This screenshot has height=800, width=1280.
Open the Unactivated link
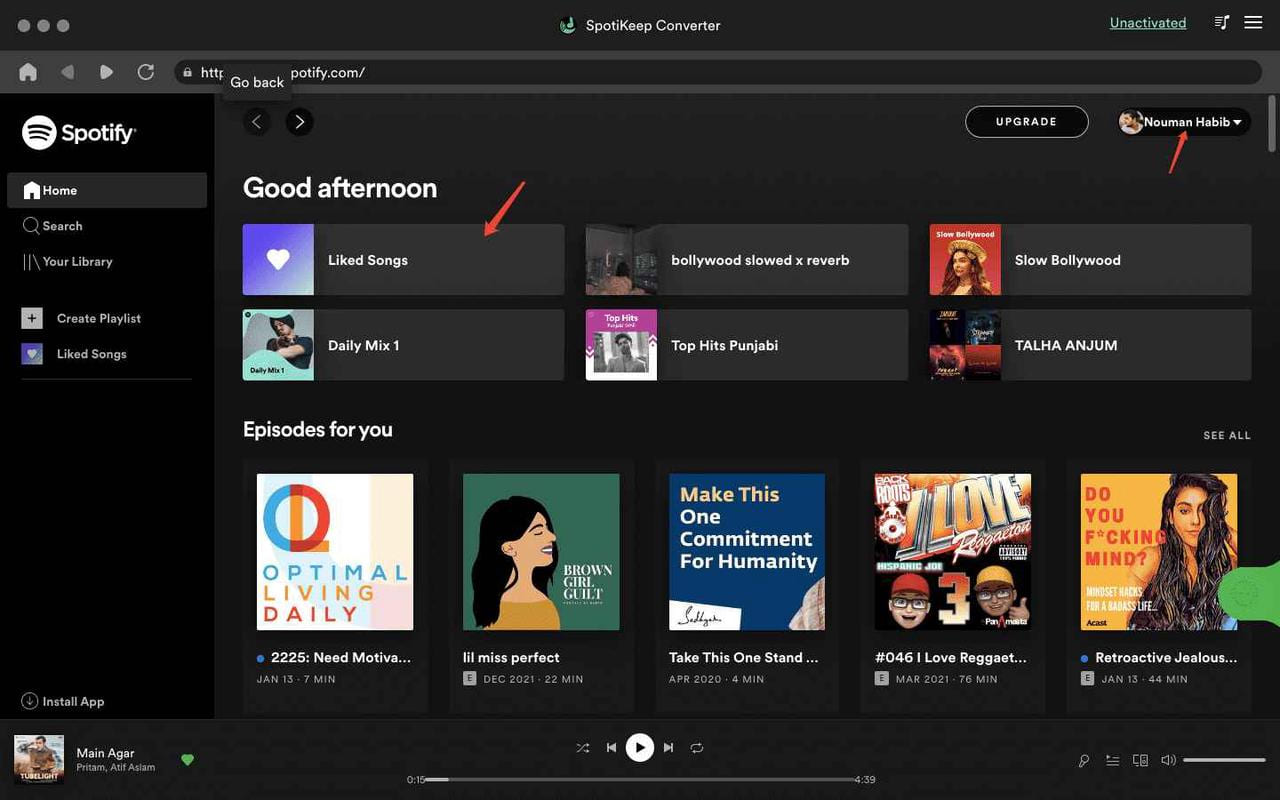[x=1147, y=22]
